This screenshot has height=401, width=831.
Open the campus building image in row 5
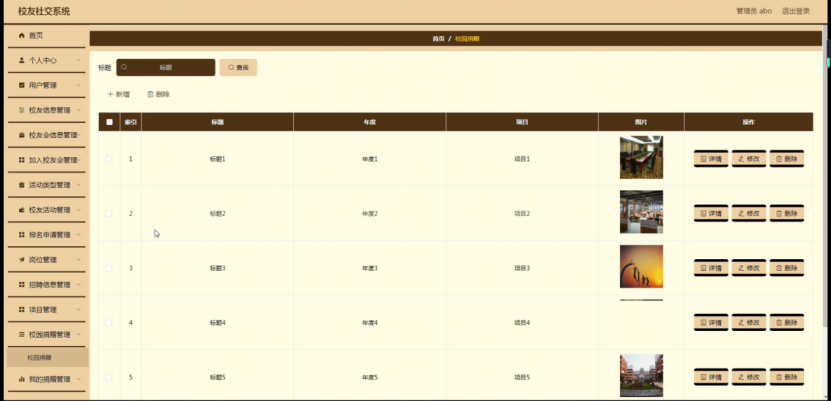click(641, 376)
